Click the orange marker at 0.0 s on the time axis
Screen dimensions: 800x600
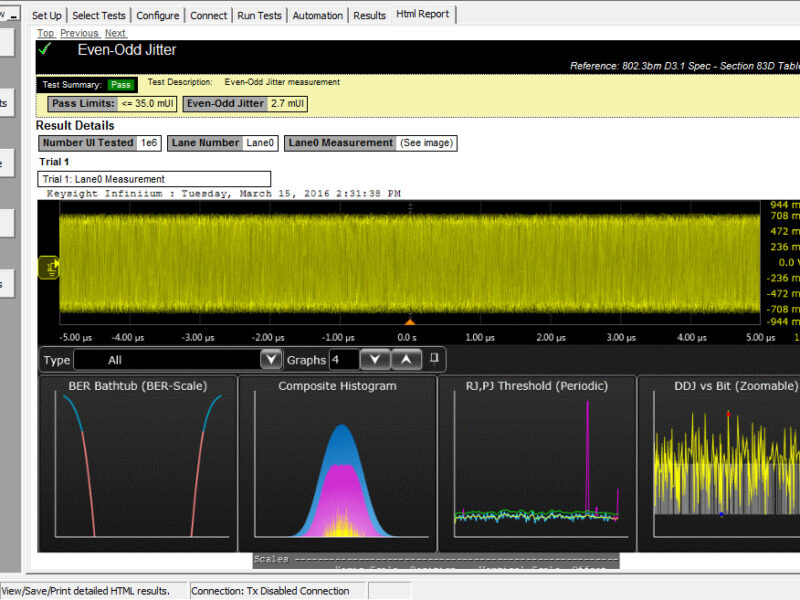pyautogui.click(x=409, y=322)
